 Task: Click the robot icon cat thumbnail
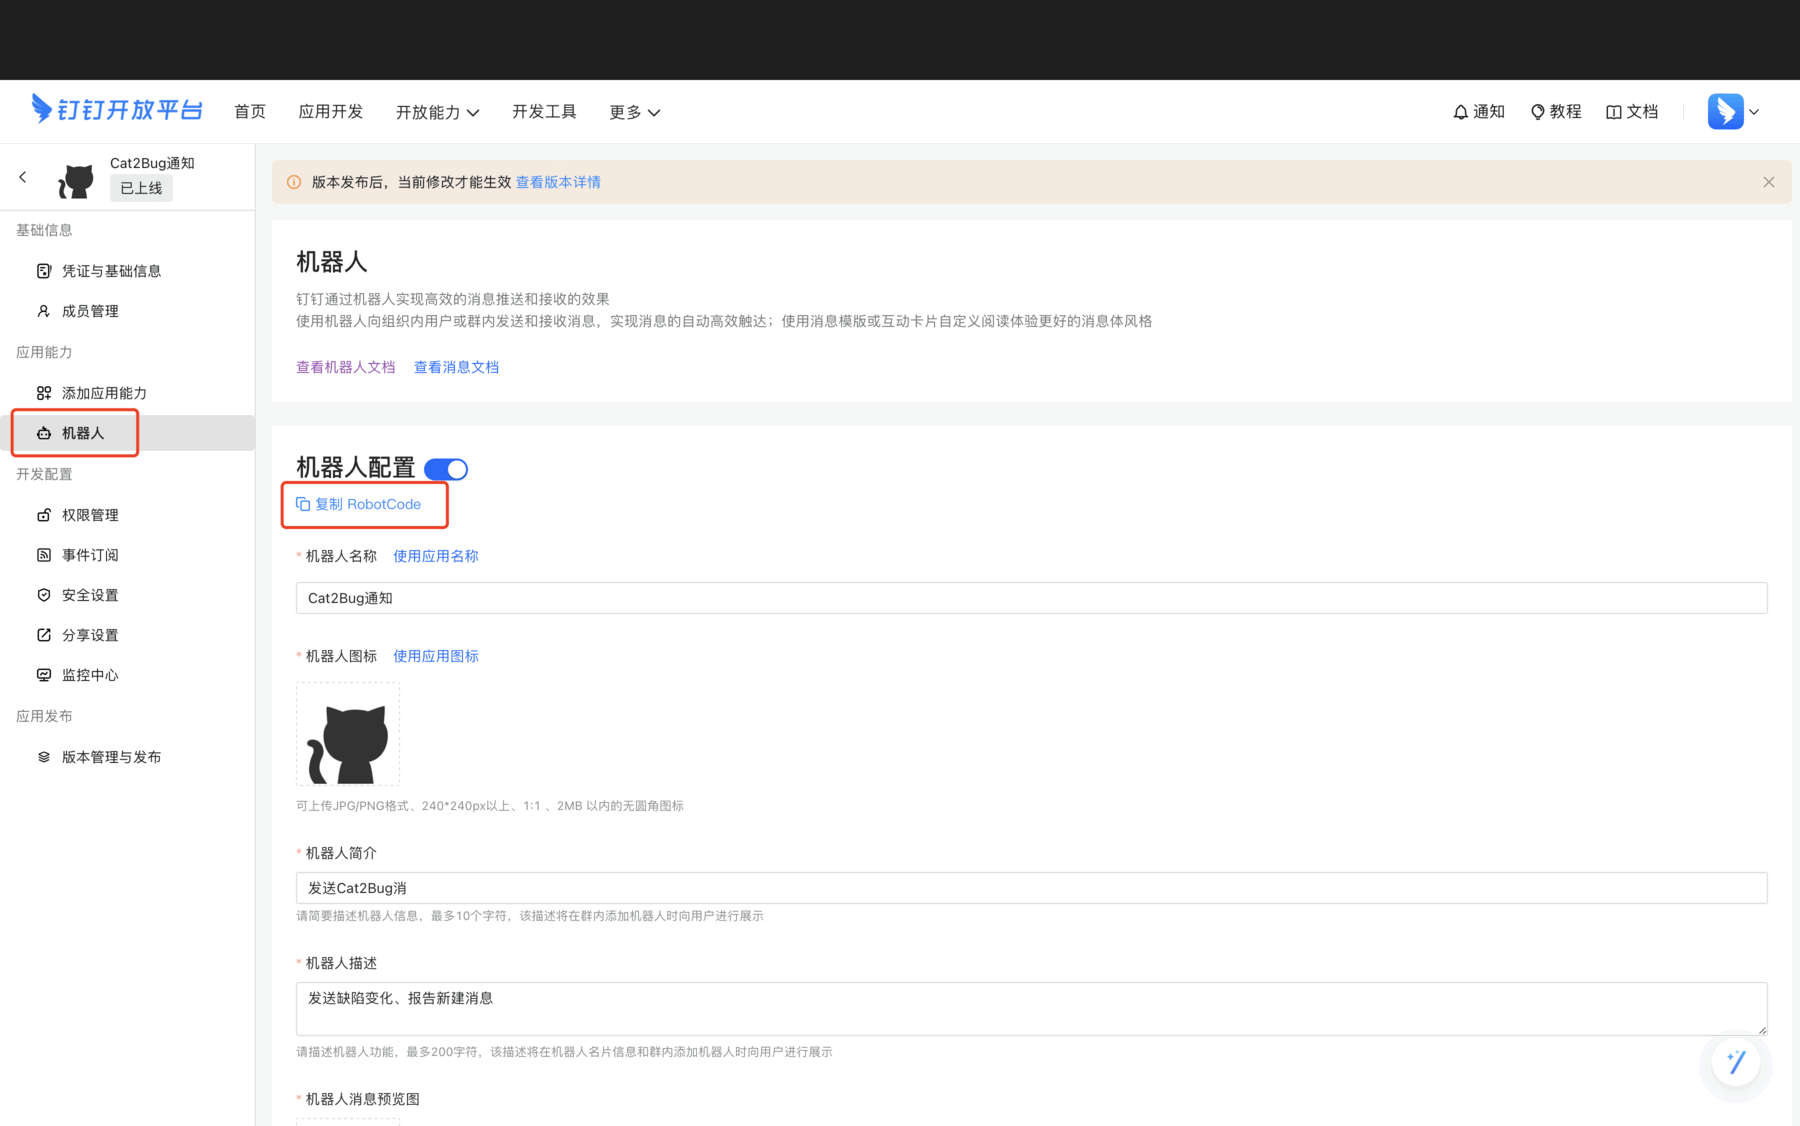click(x=348, y=735)
